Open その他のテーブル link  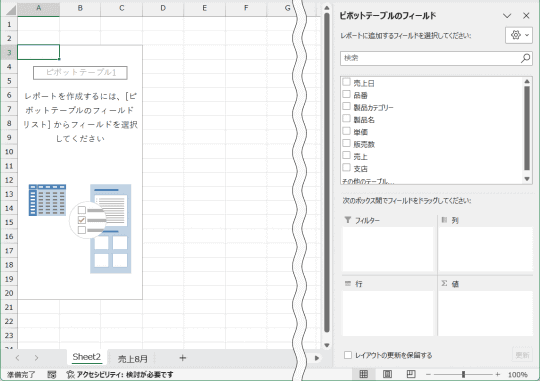(368, 181)
